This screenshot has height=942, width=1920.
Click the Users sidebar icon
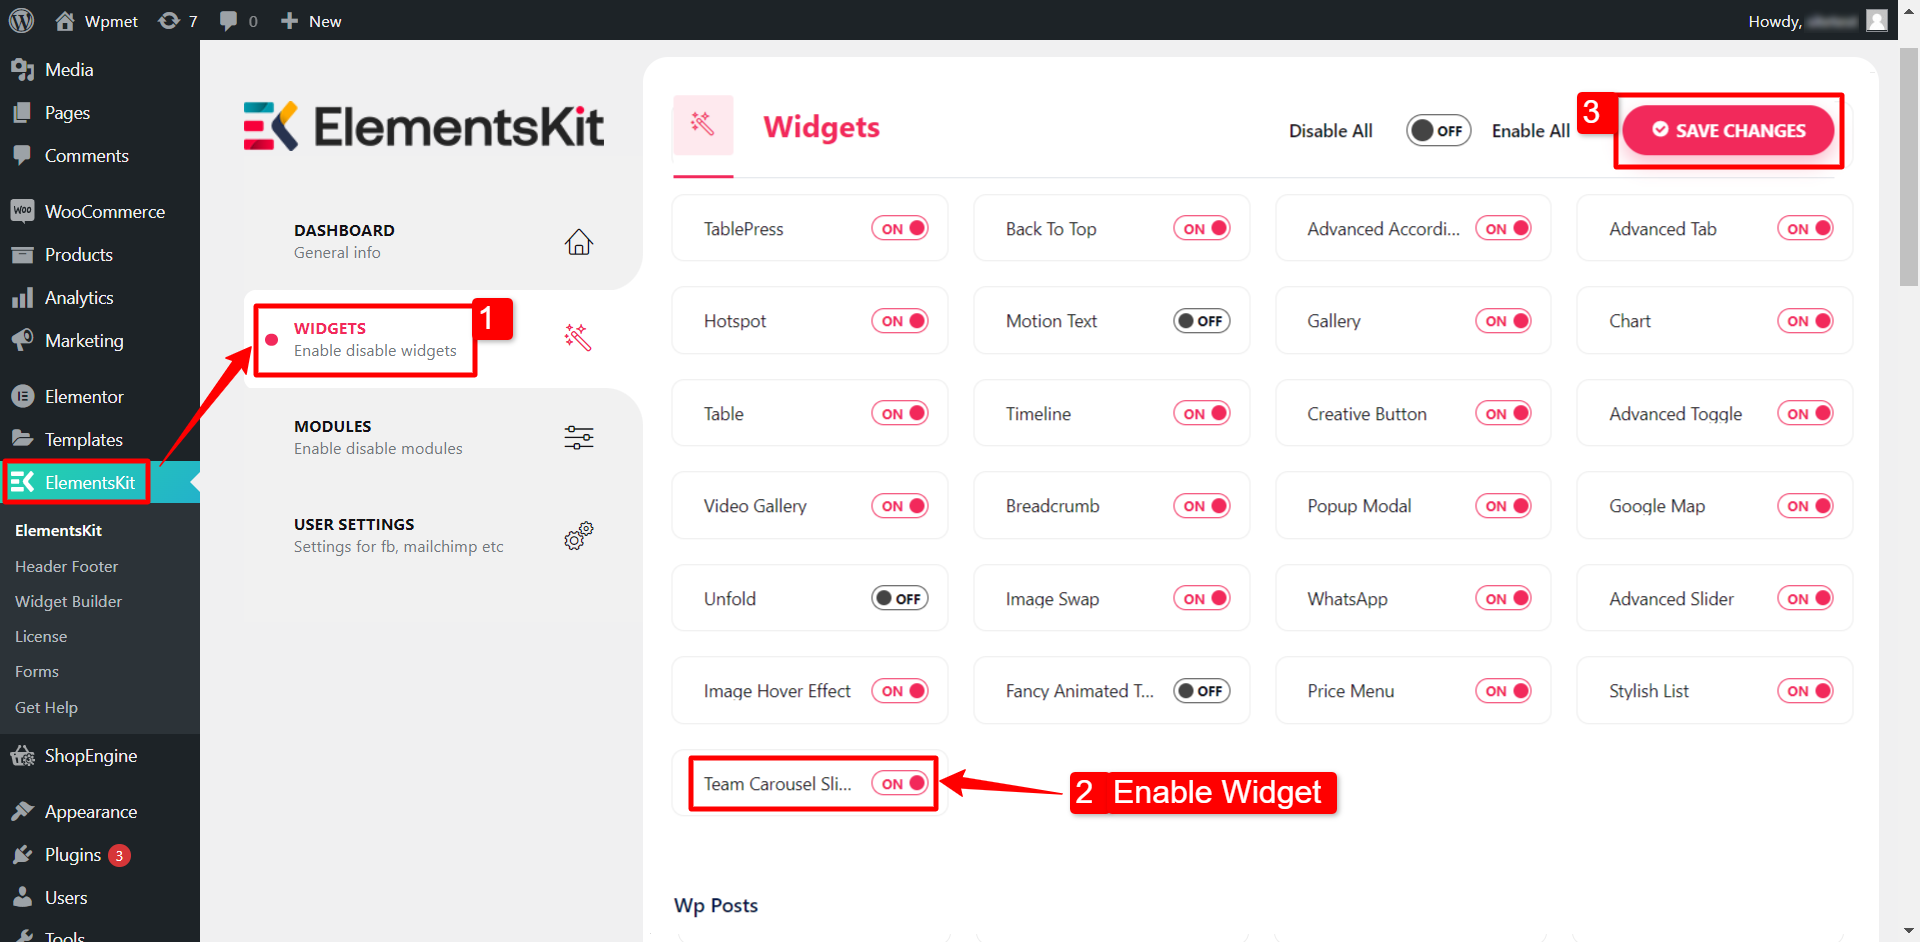(x=22, y=897)
